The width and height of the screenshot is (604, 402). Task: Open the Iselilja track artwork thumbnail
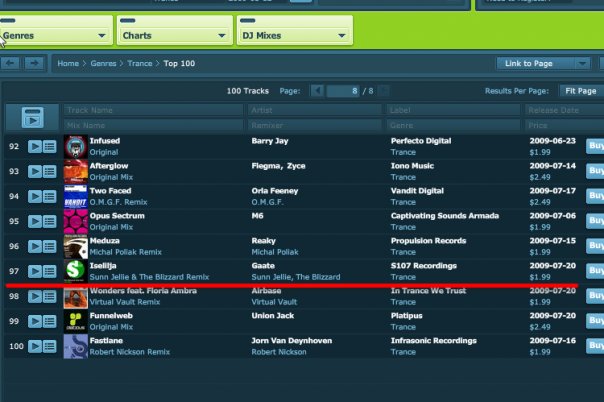75,271
